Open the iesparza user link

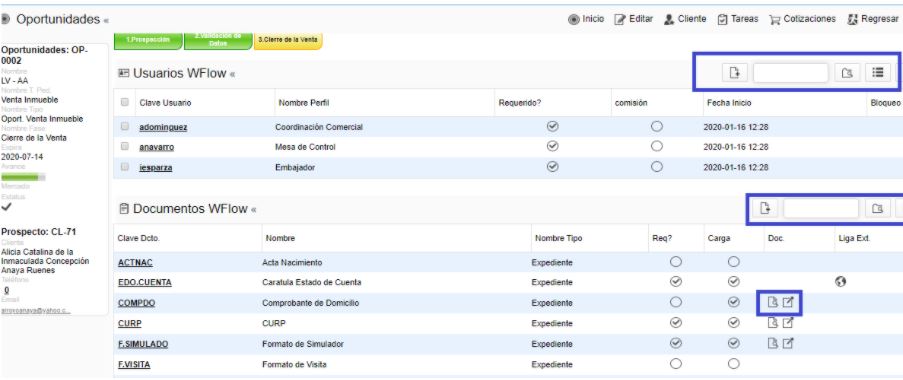click(x=155, y=168)
